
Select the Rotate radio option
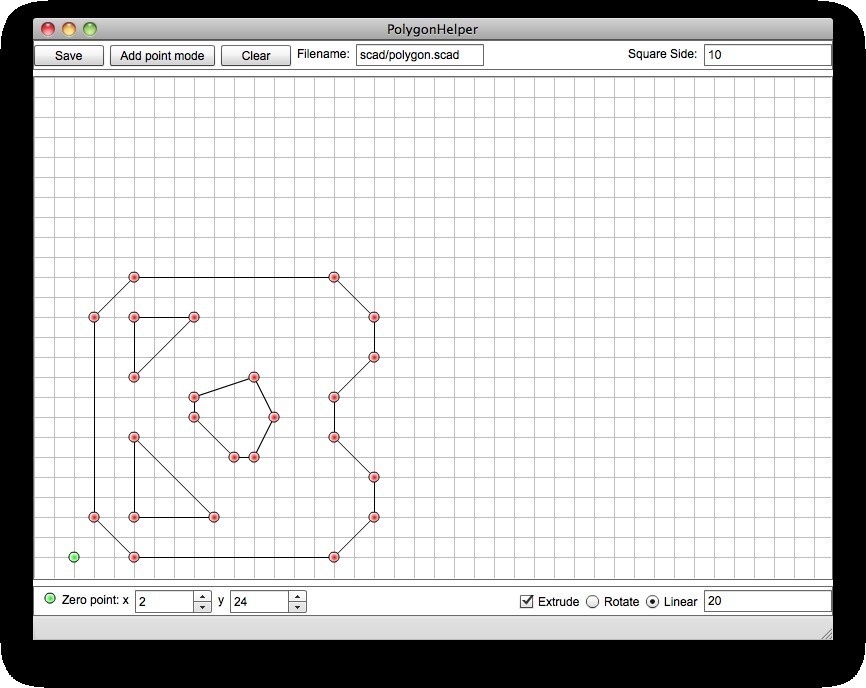click(x=592, y=601)
